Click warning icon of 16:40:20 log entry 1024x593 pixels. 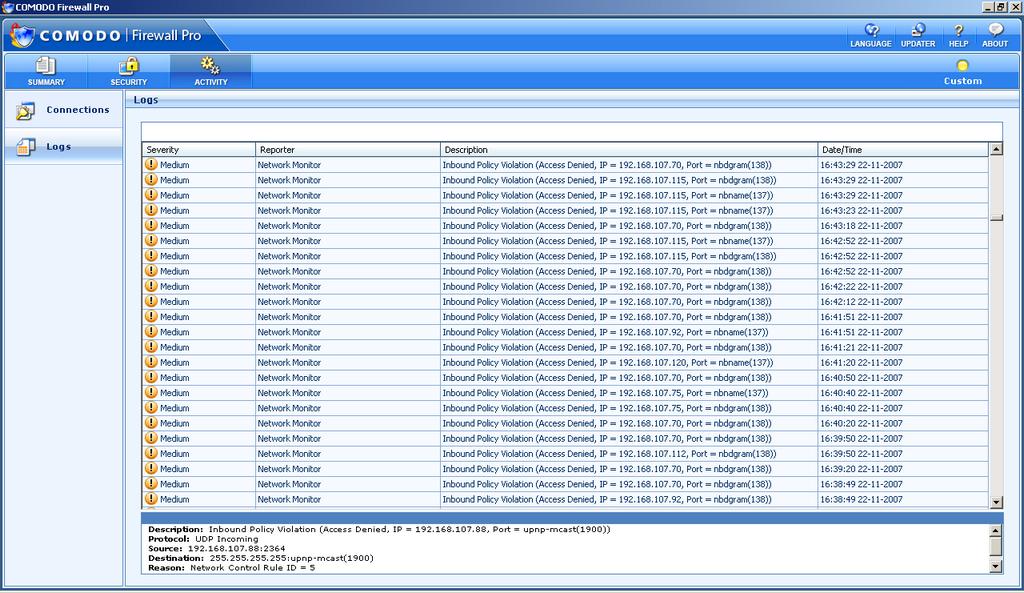tap(151, 423)
